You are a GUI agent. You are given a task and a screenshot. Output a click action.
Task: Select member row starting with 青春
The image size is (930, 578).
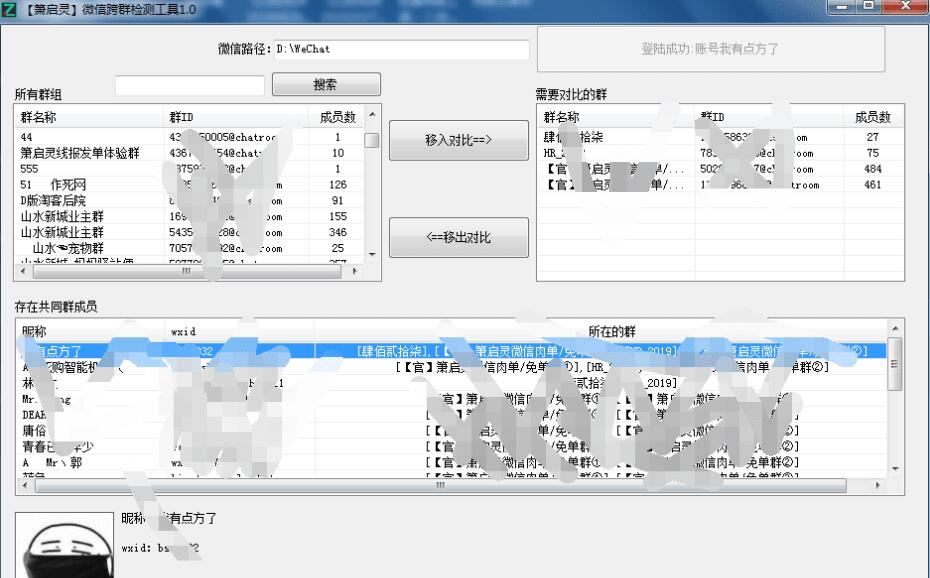452,446
